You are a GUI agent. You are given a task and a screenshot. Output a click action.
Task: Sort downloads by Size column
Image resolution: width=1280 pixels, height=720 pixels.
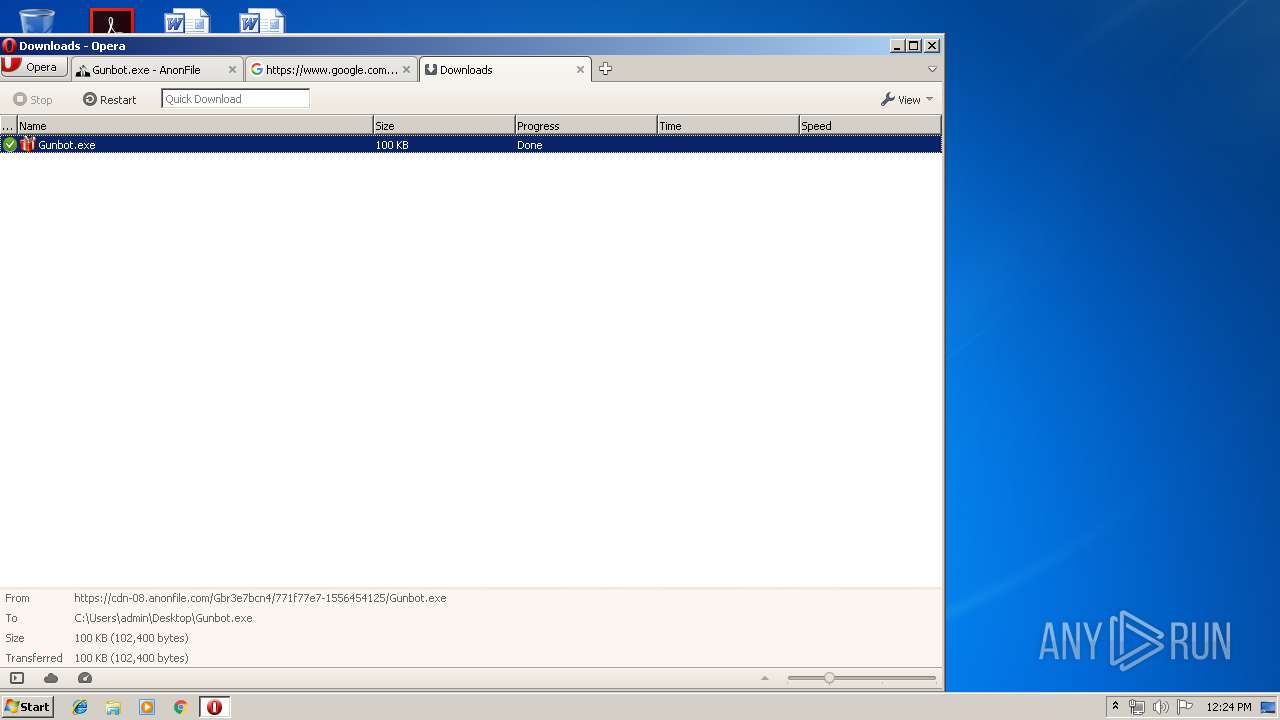tap(444, 125)
